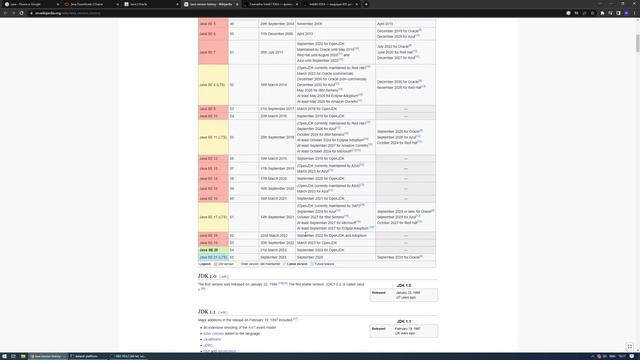Switch to the Java Downloads Oracle tab

[x=91, y=4]
